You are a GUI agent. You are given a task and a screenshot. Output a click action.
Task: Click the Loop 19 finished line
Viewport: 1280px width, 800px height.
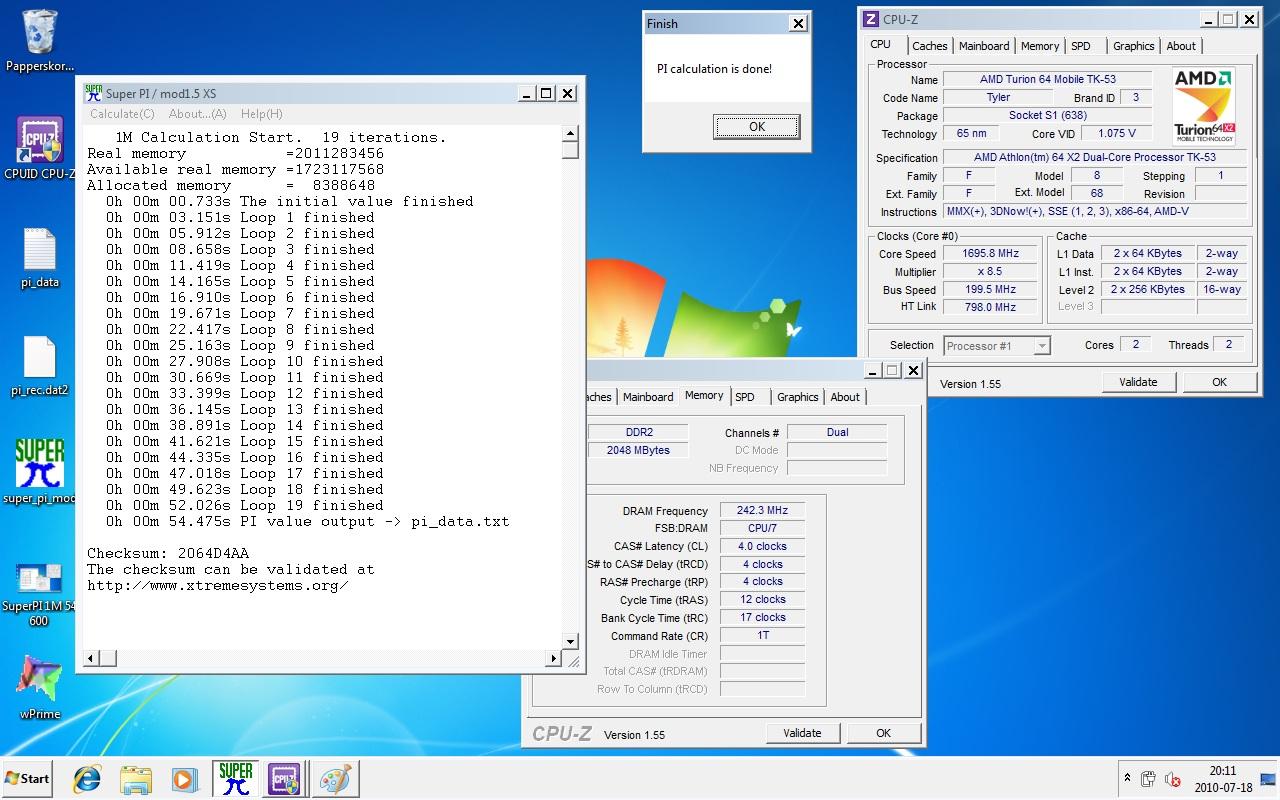pyautogui.click(x=245, y=505)
